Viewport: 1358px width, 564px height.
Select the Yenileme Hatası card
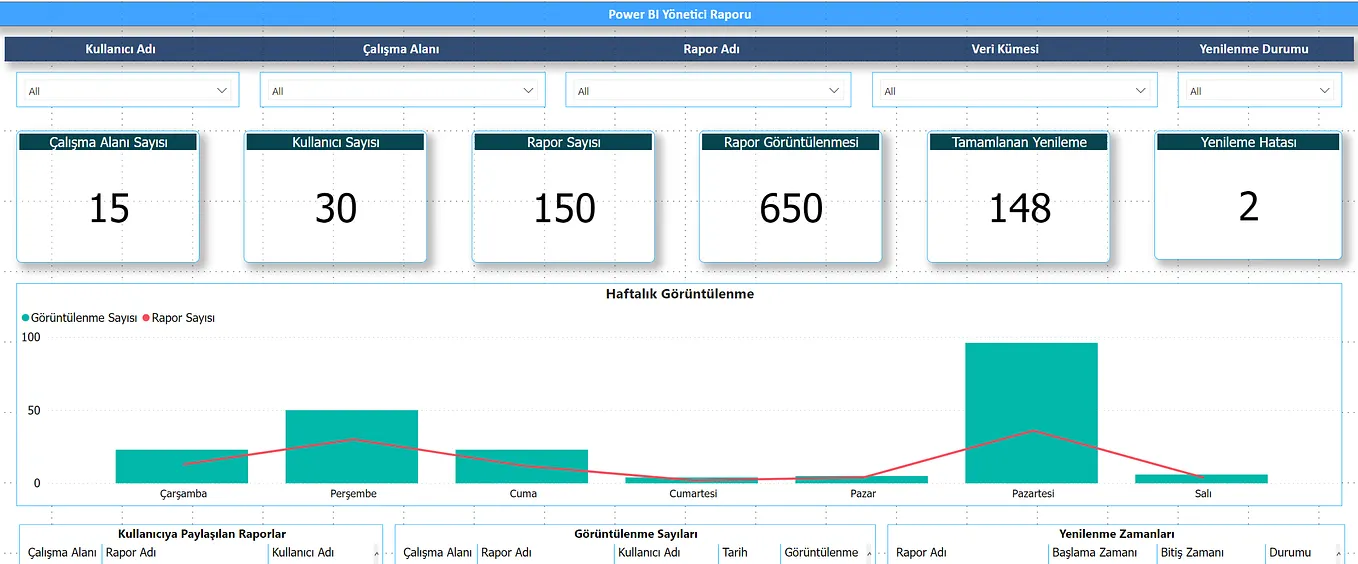pos(1248,195)
